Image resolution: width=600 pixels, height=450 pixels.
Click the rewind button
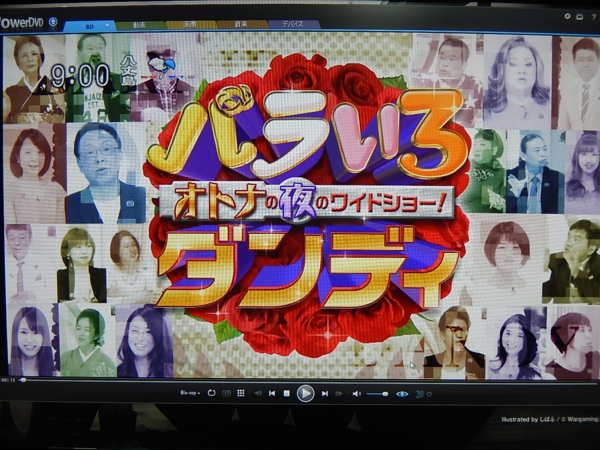click(258, 393)
